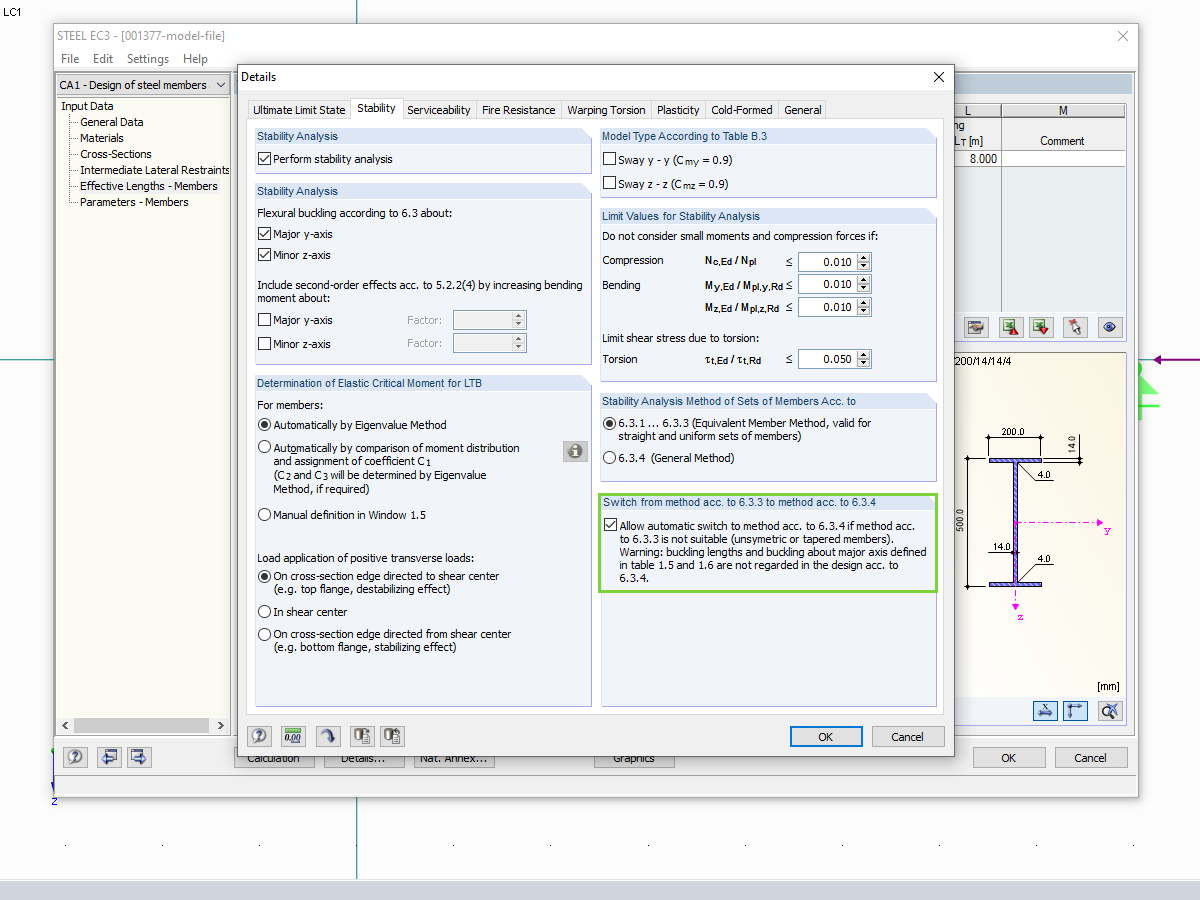The image size is (1200, 900).
Task: Uncheck Perform stability analysis
Action: (x=265, y=159)
